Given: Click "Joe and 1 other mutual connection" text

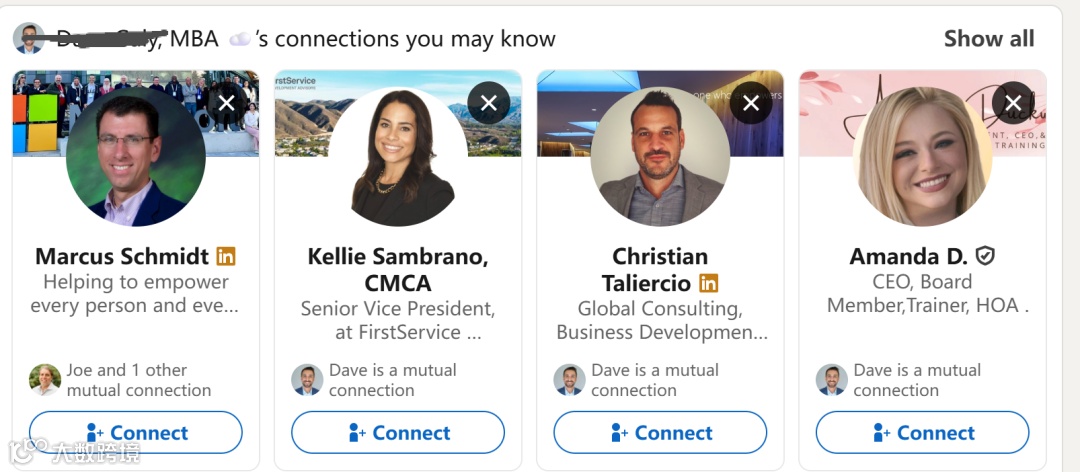Looking at the screenshot, I should [138, 380].
